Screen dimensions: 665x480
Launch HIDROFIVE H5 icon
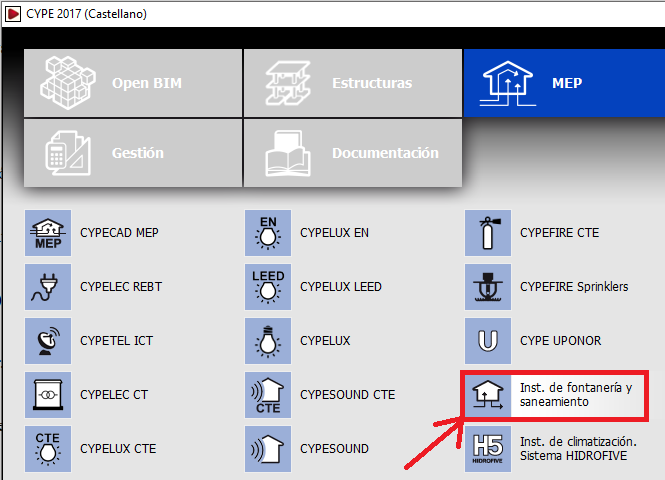click(488, 449)
